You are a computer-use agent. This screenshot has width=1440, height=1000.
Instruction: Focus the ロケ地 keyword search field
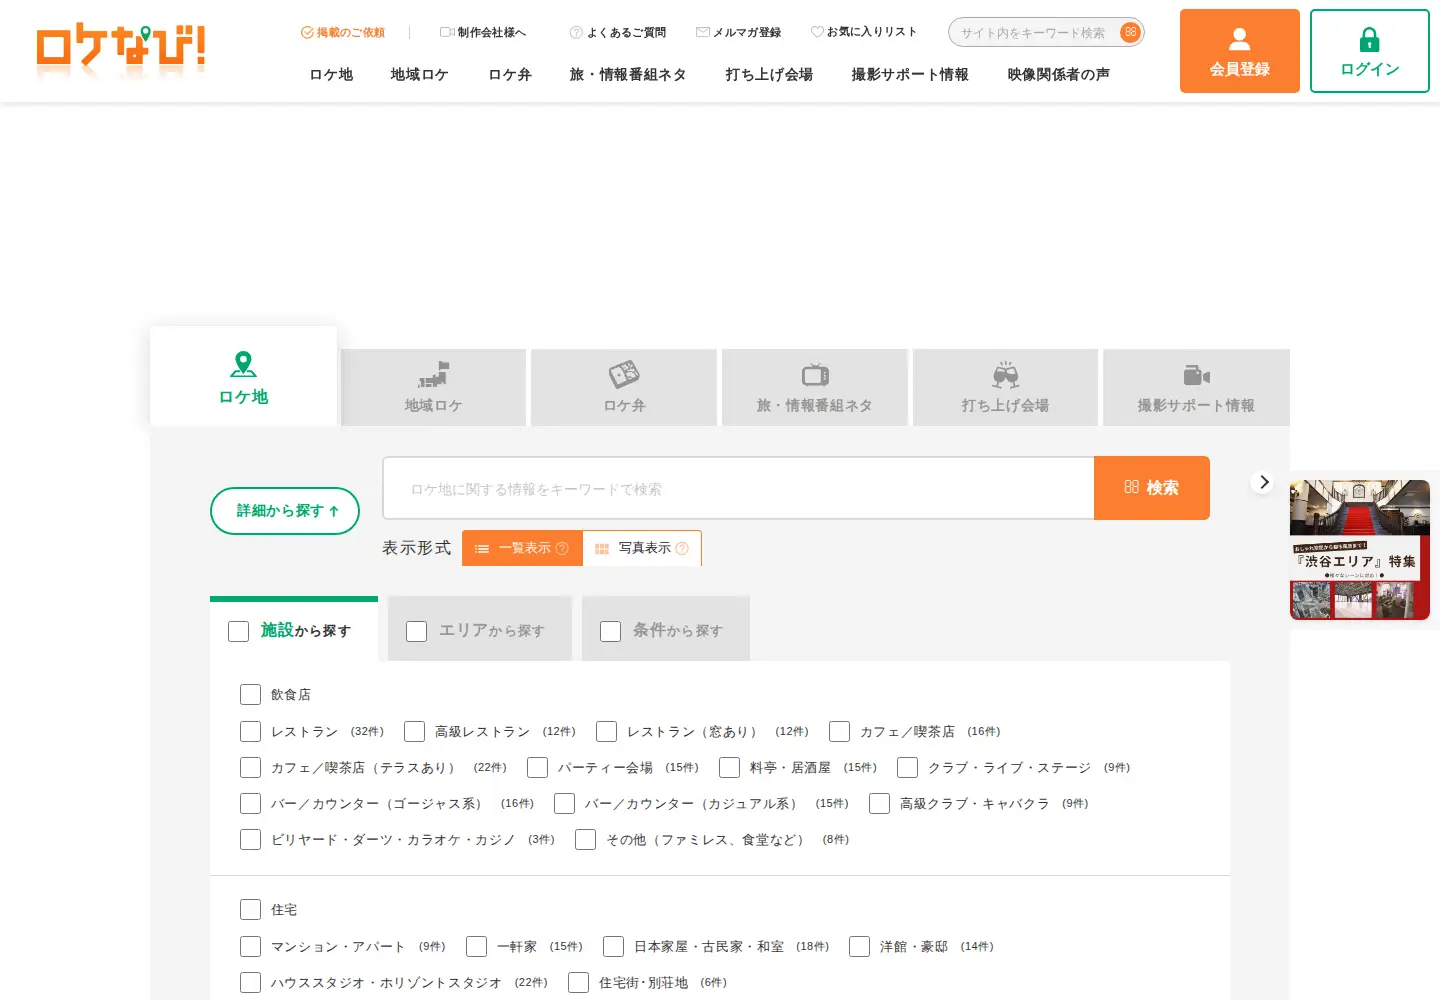[739, 488]
